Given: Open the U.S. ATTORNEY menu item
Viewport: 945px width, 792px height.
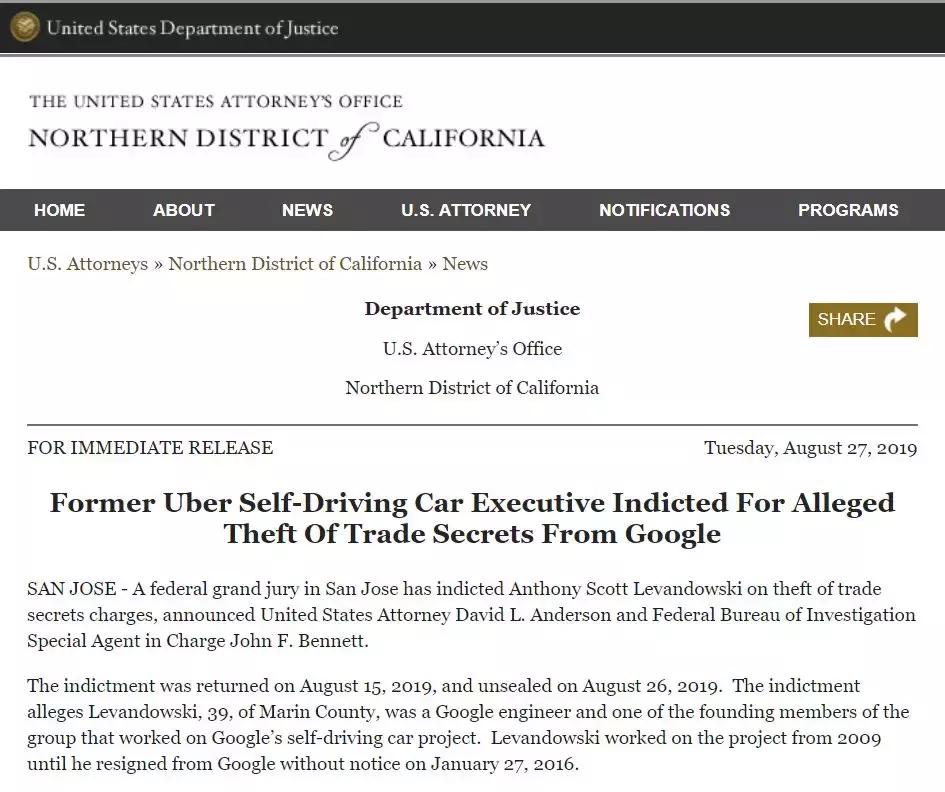Looking at the screenshot, I should [466, 210].
